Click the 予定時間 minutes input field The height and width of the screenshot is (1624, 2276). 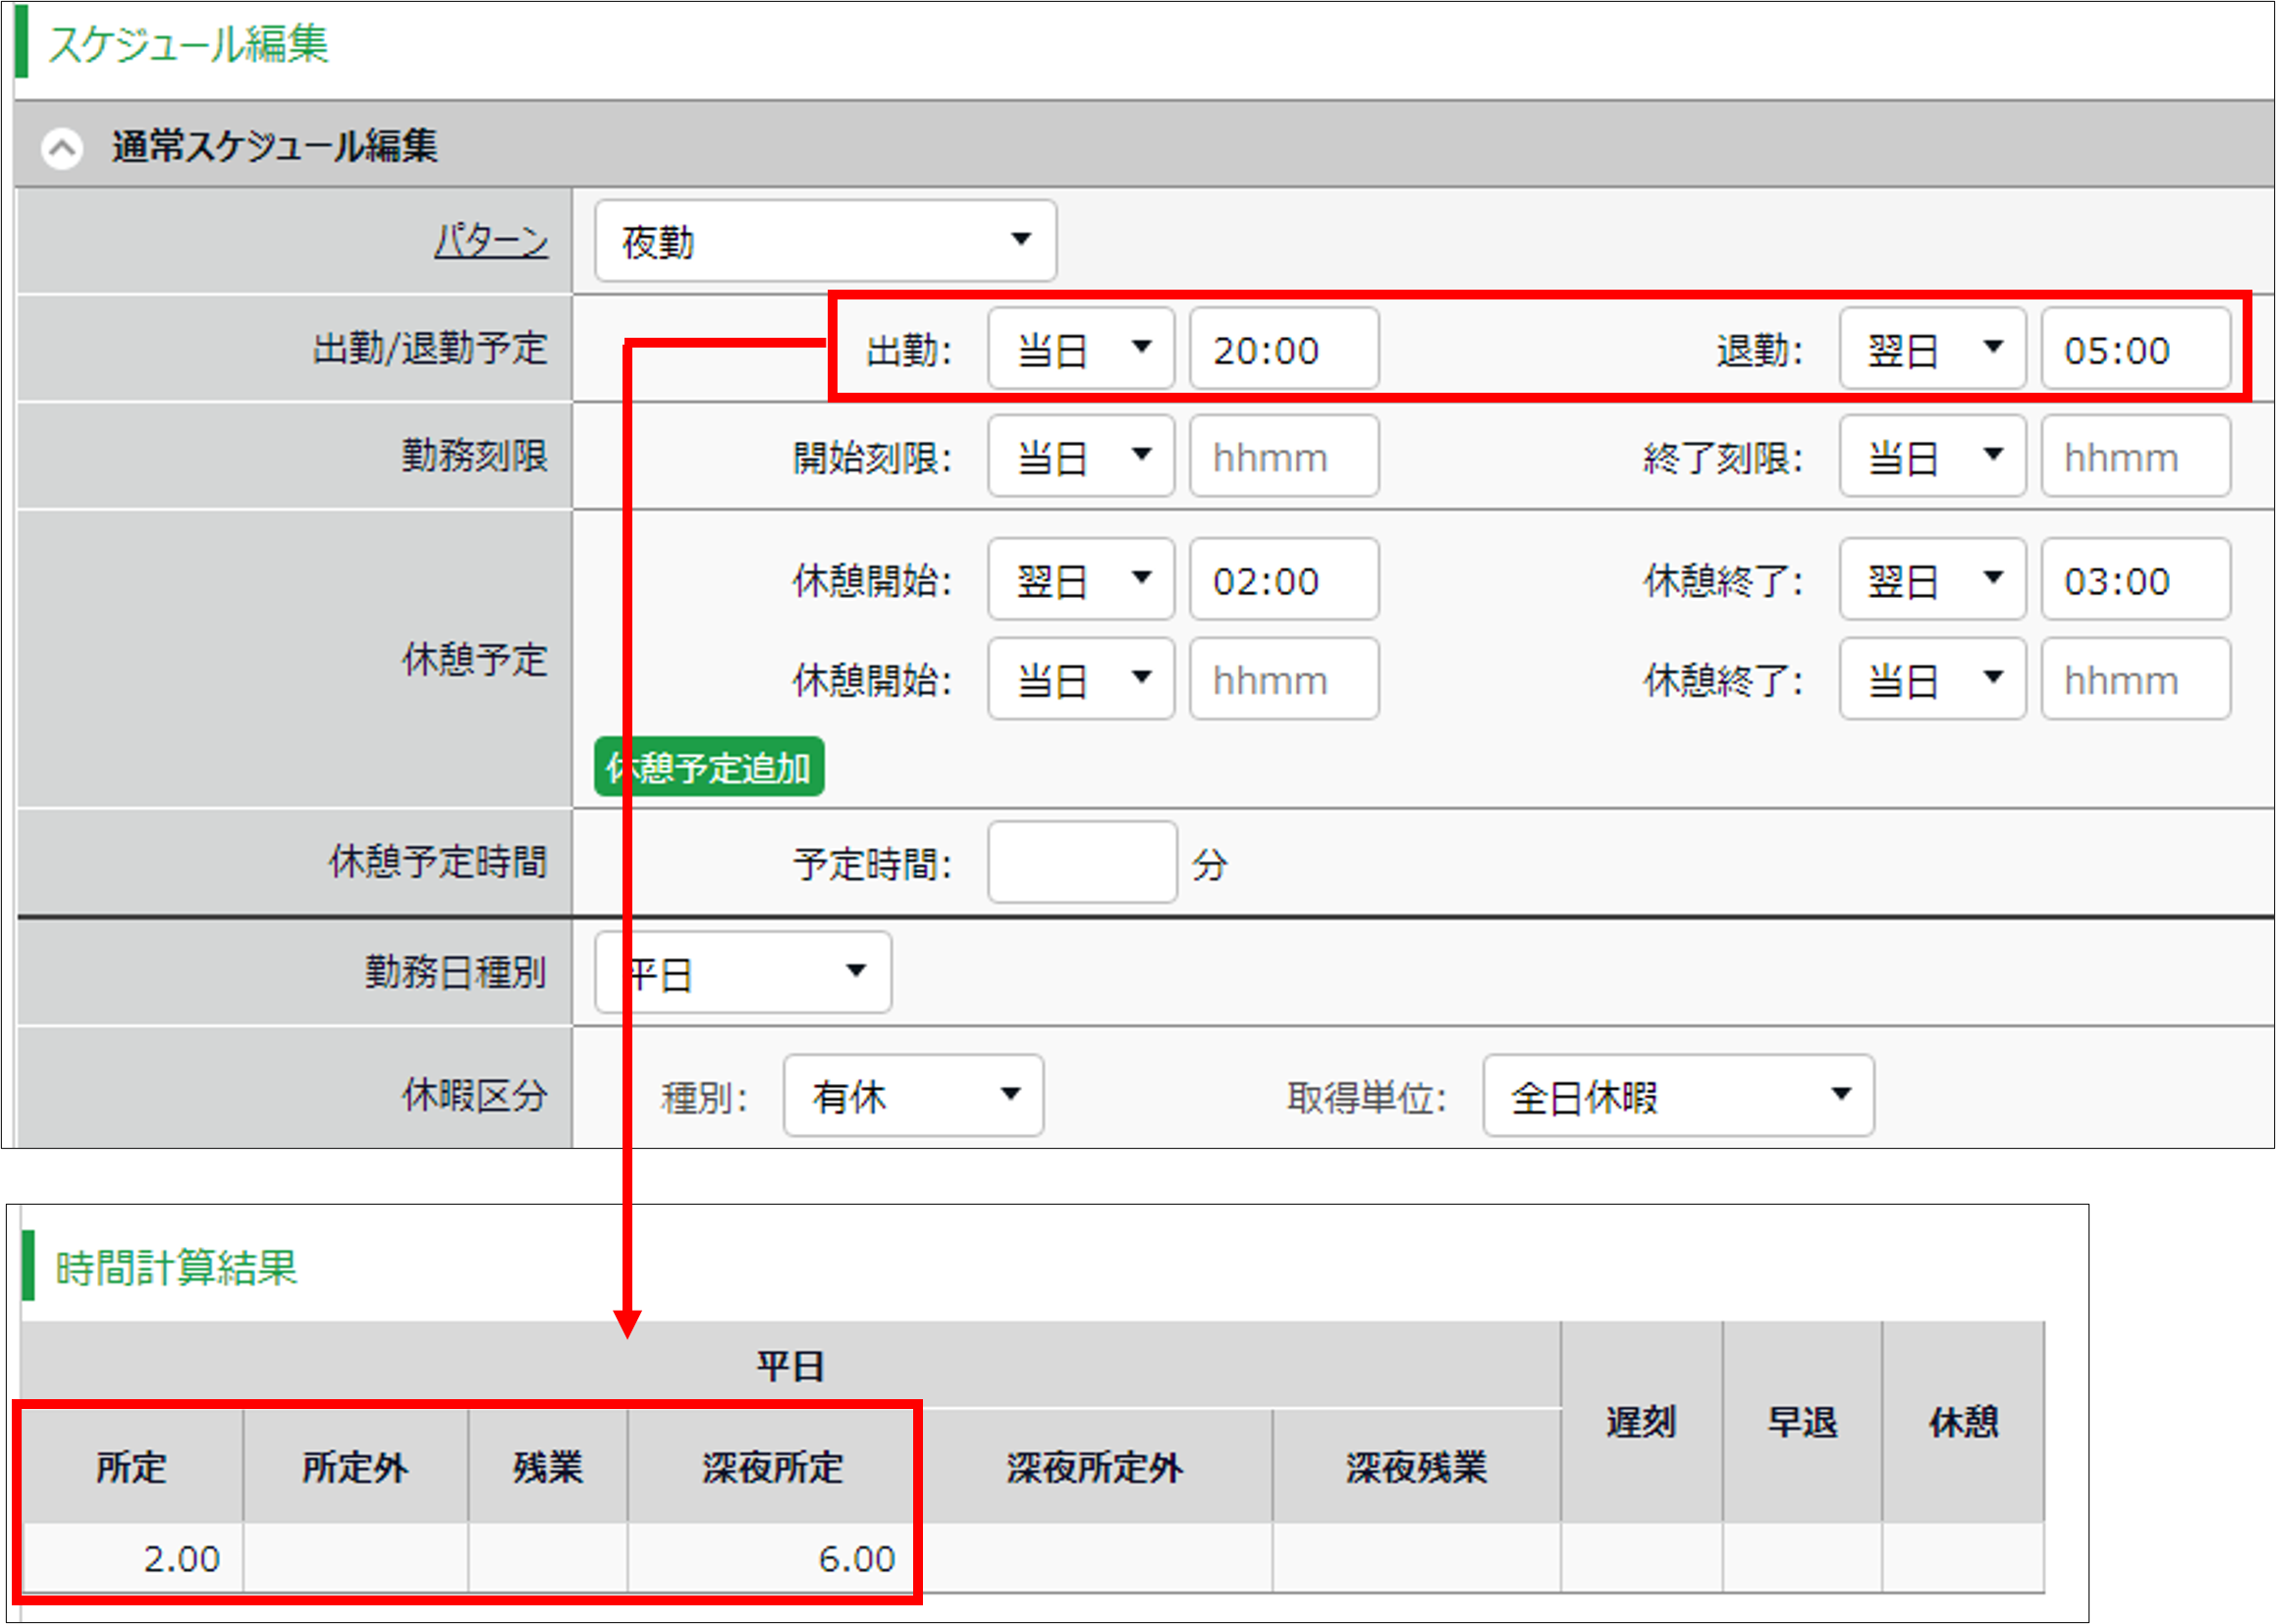pyautogui.click(x=1081, y=862)
